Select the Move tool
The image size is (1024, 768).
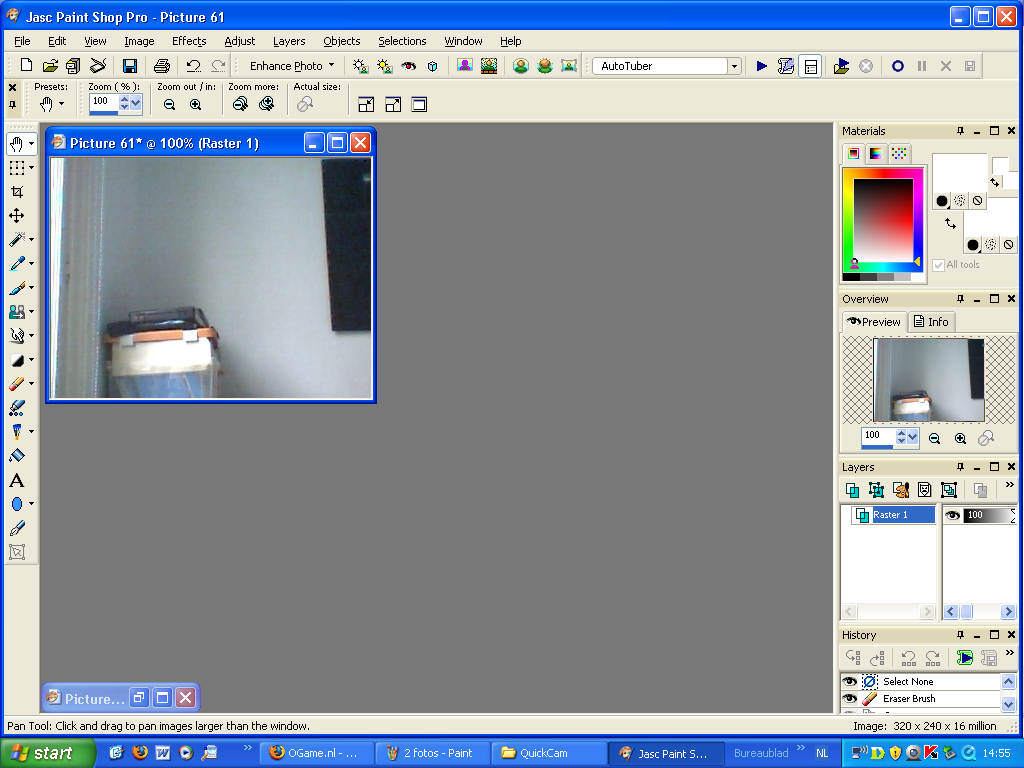point(18,215)
